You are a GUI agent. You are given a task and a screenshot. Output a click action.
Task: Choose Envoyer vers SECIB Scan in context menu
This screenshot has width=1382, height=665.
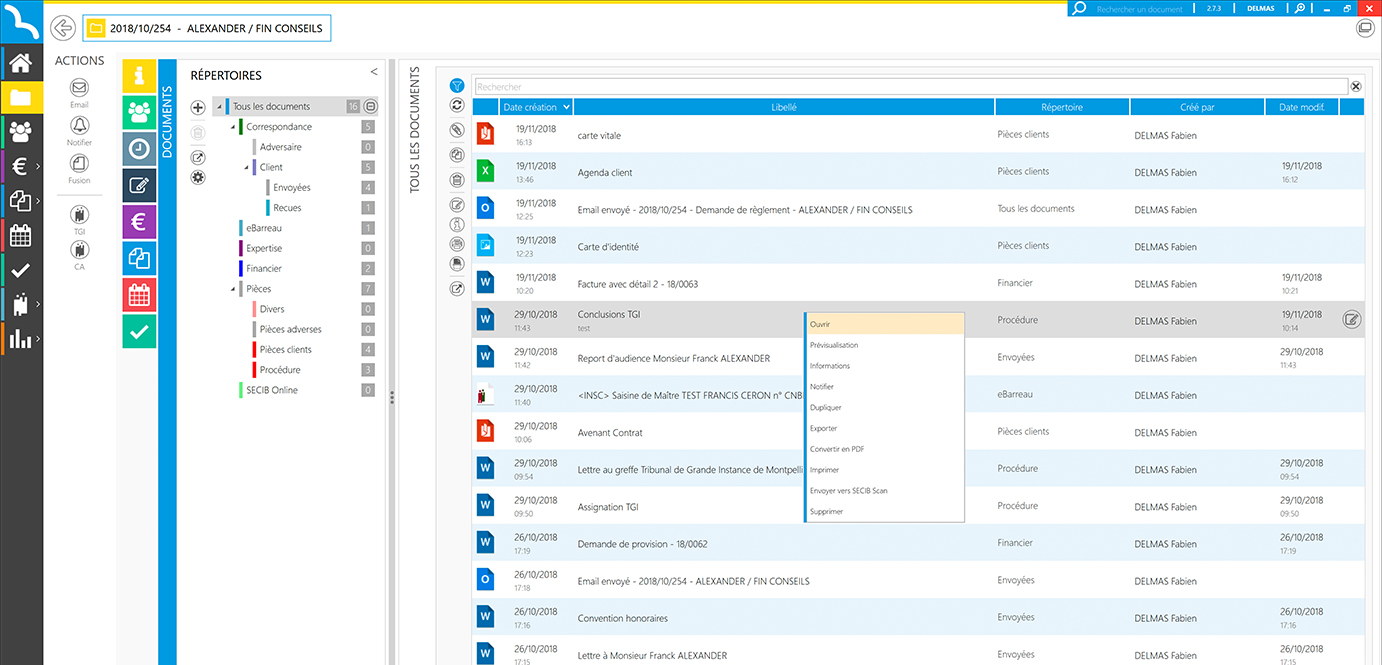pos(885,491)
